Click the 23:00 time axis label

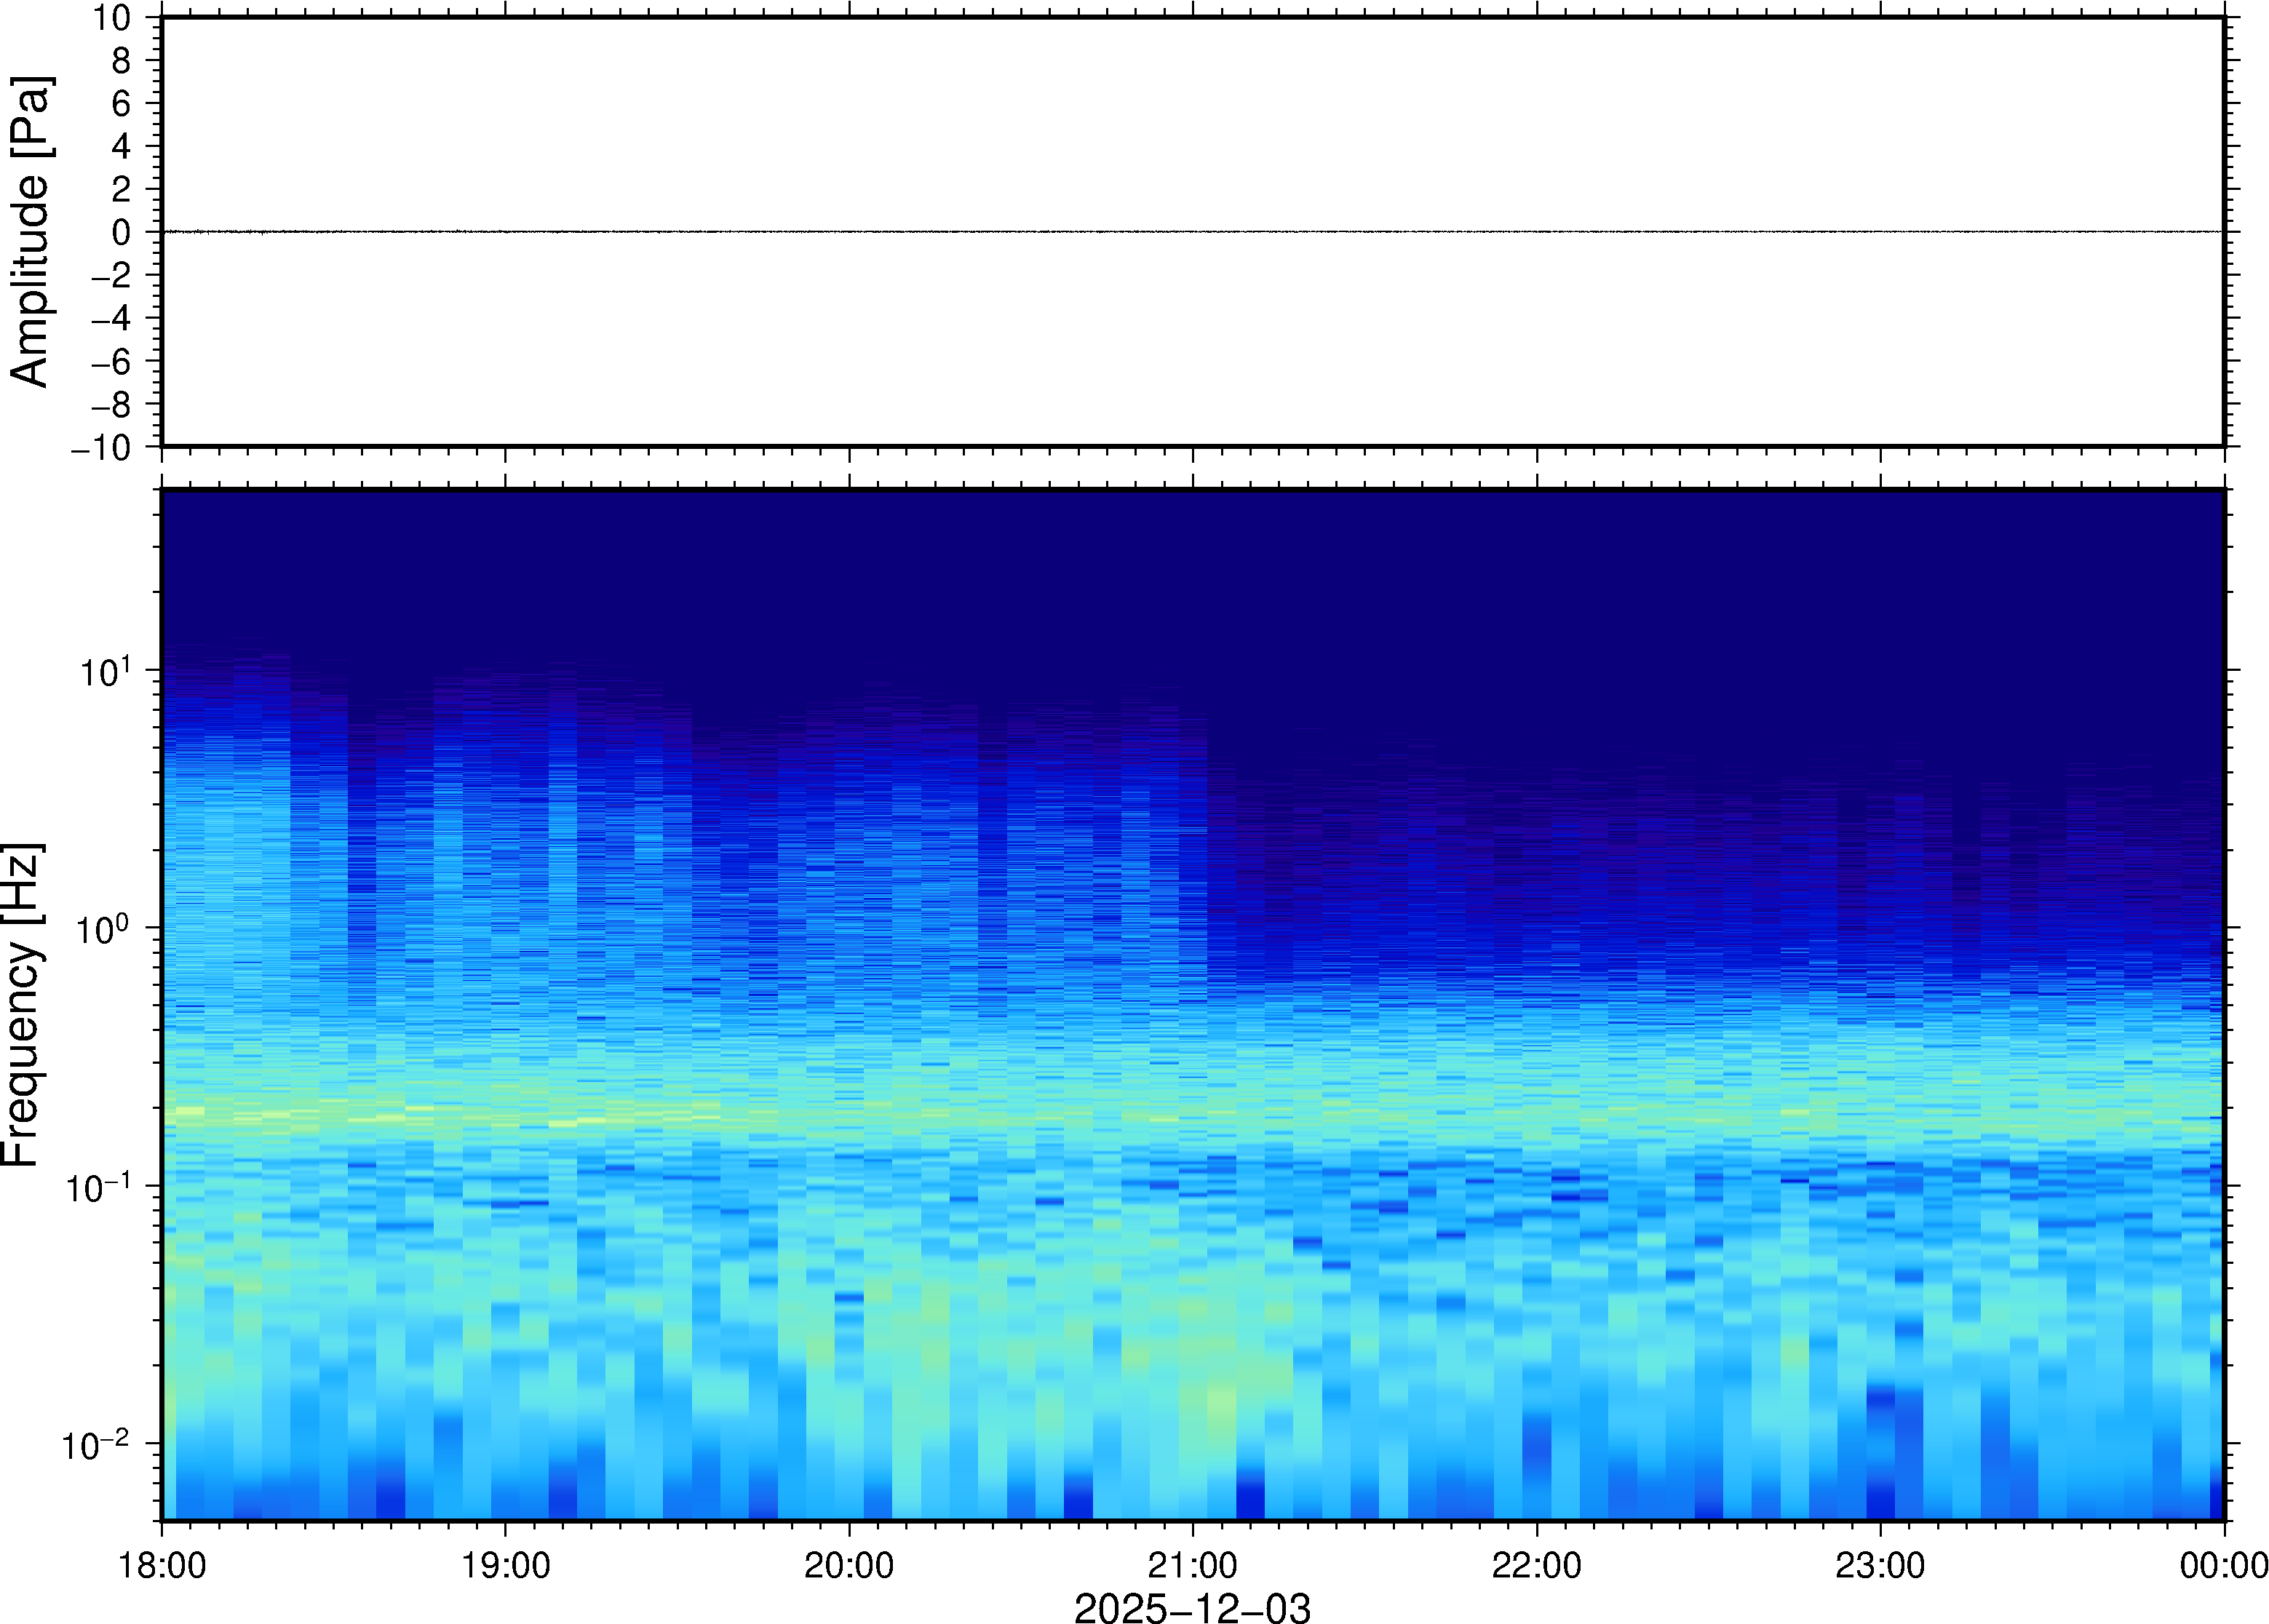point(1880,1565)
